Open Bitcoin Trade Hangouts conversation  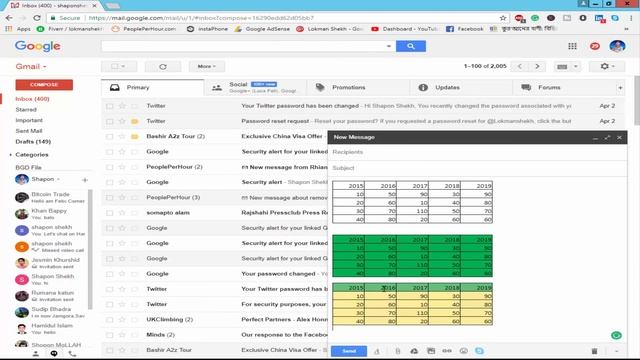pos(50,197)
